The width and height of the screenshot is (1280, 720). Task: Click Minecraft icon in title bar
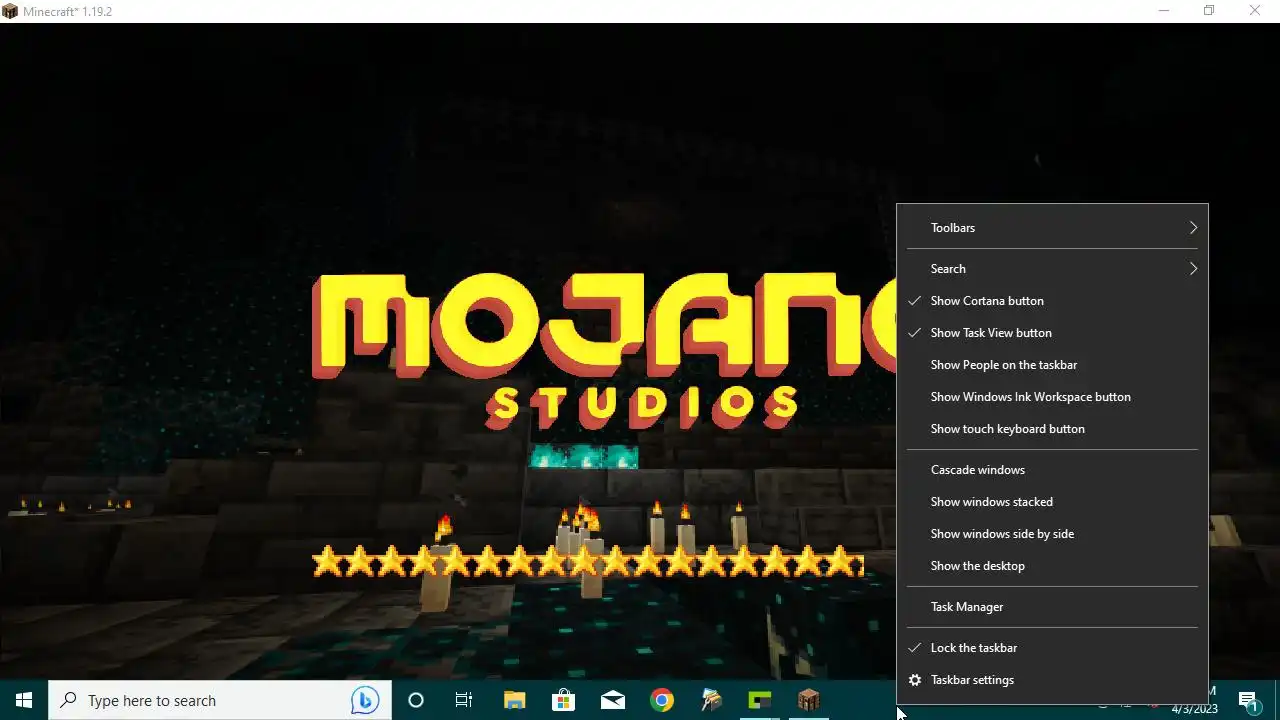[10, 11]
